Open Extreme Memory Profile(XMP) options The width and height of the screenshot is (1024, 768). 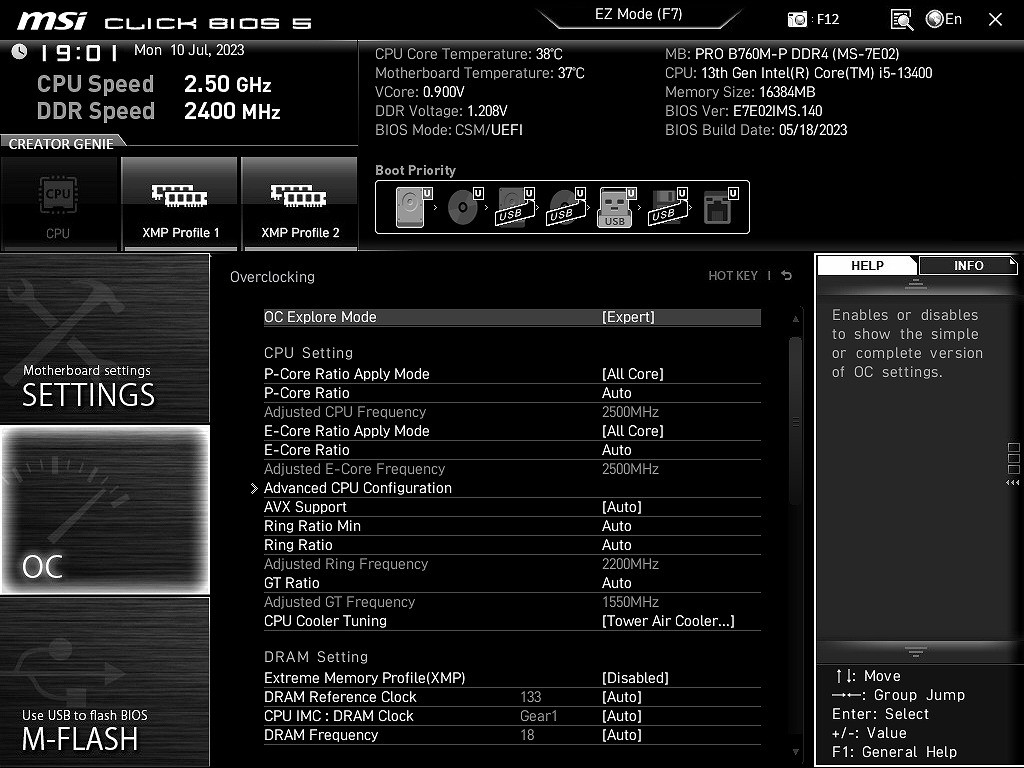point(634,678)
